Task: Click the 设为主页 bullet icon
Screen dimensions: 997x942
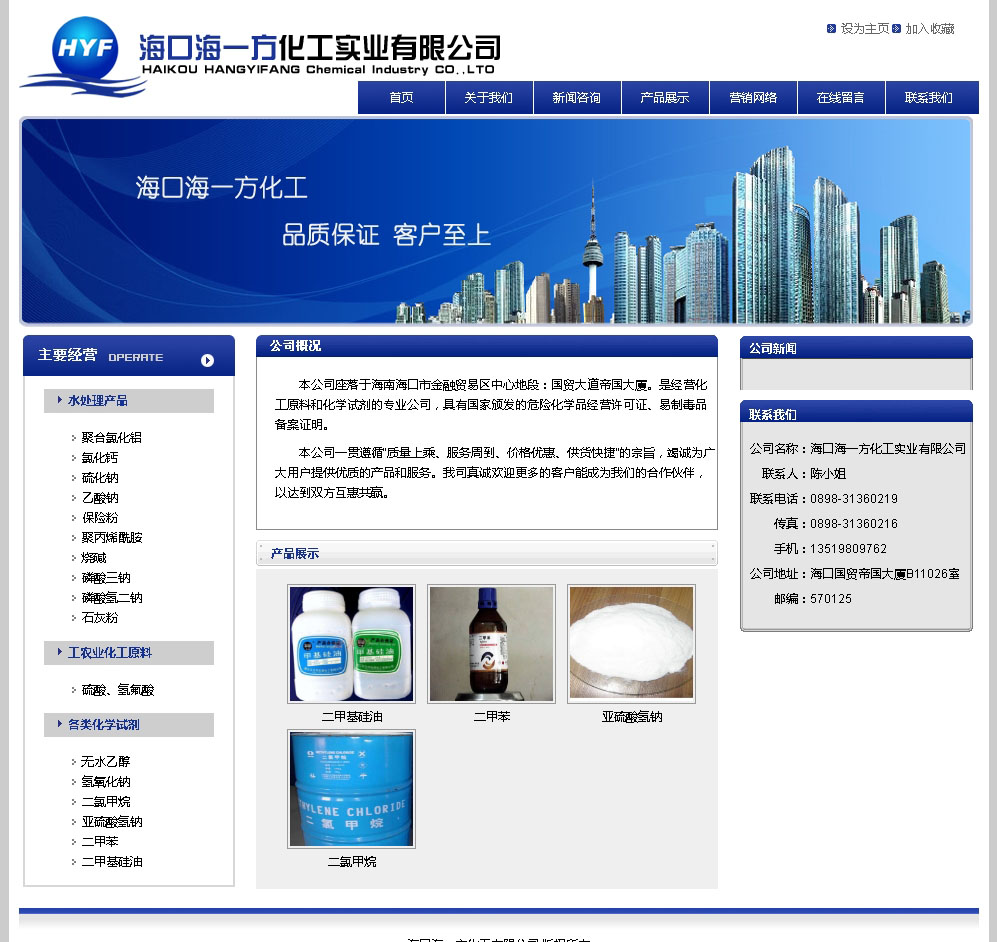Action: coord(831,29)
